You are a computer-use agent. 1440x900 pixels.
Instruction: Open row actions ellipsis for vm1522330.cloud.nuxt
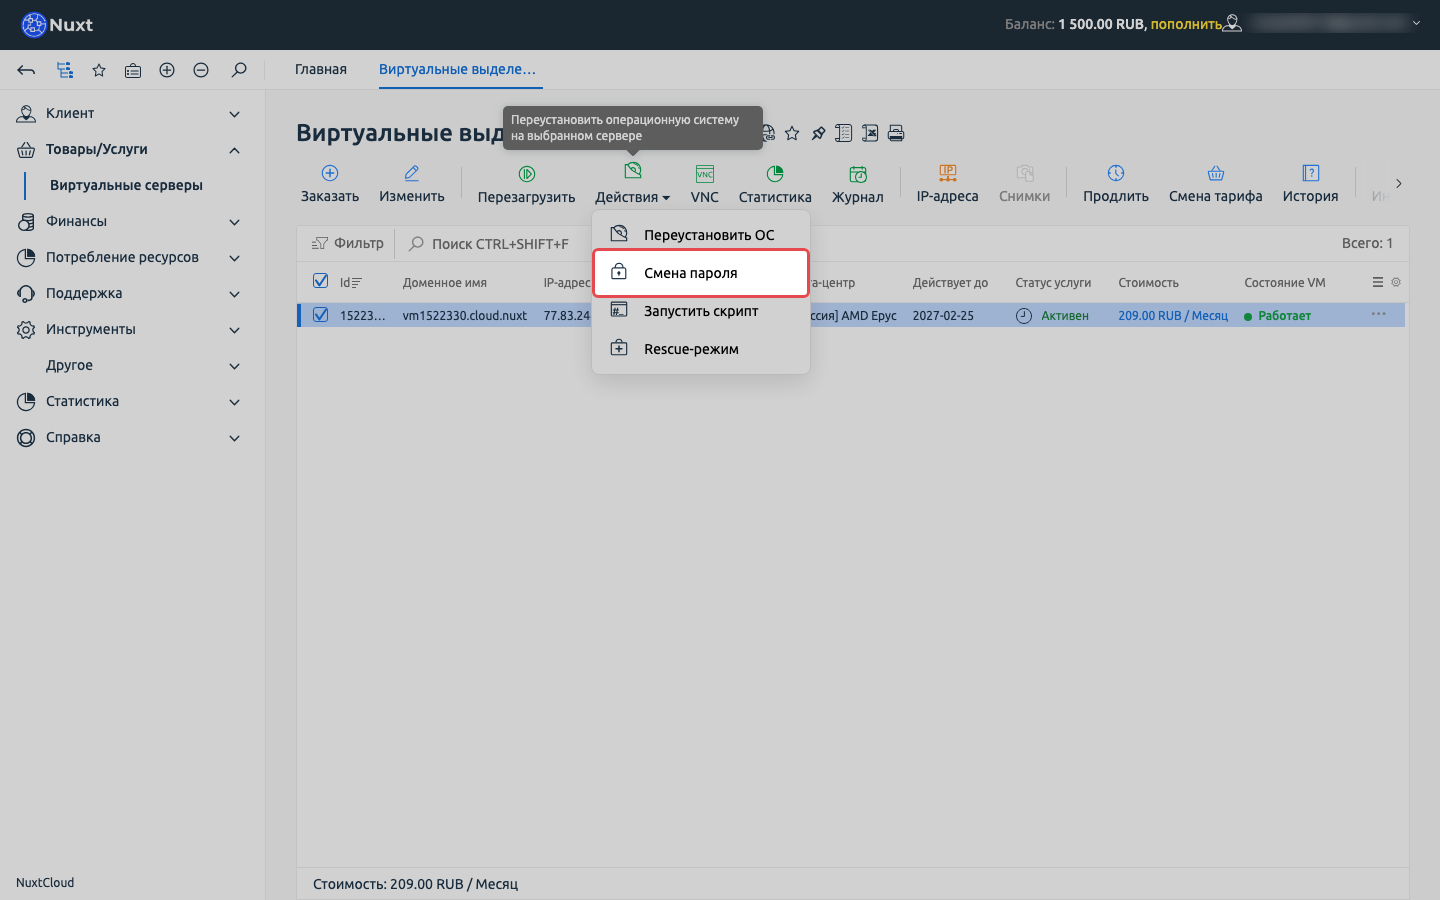(1379, 314)
